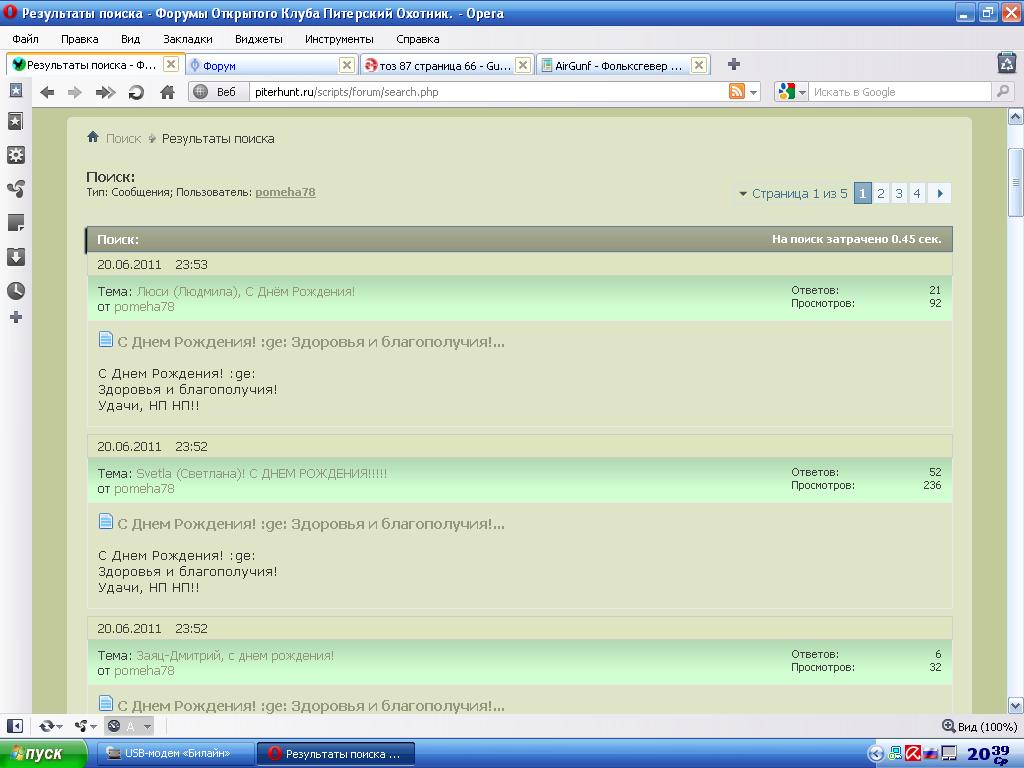Open the History clock panel in the sidebar
Screen dimensions: 1024x768
(15, 291)
